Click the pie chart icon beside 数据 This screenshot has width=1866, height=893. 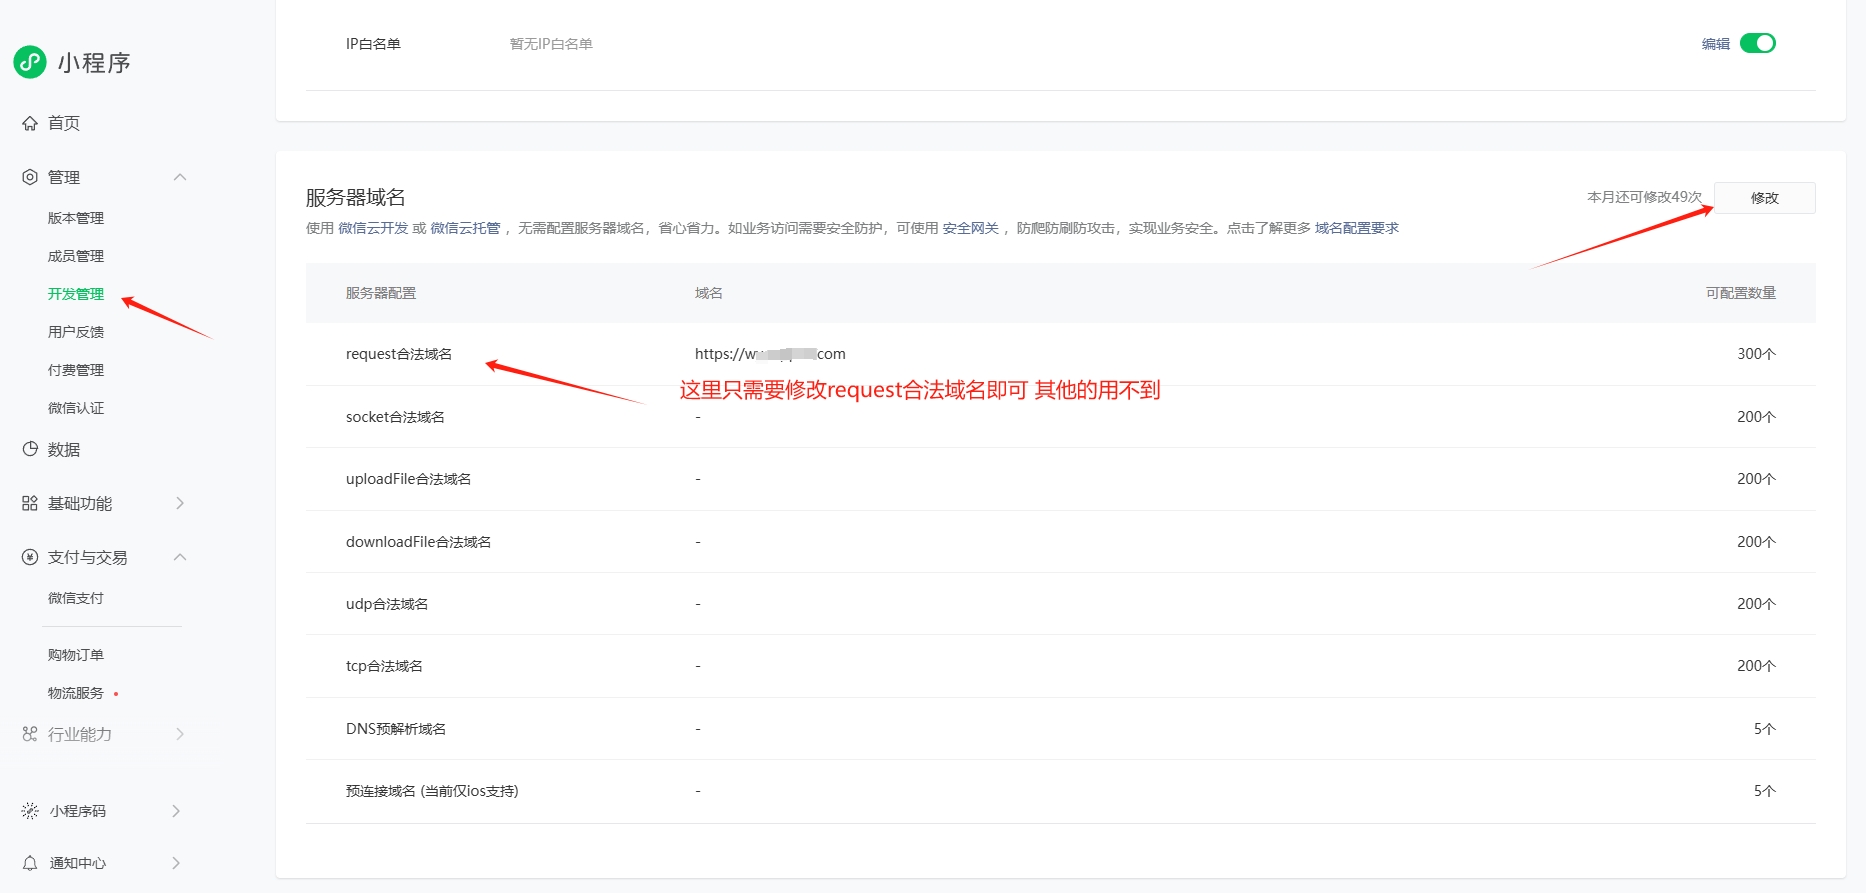click(x=30, y=449)
